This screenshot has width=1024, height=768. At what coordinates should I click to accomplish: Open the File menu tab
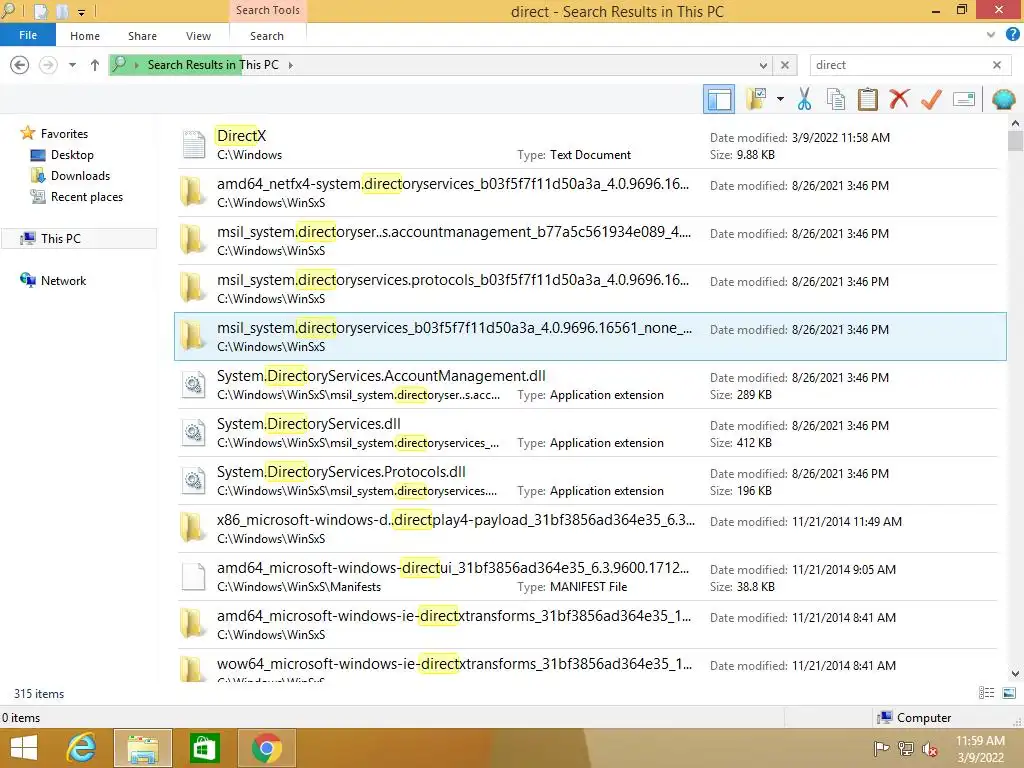coord(28,35)
